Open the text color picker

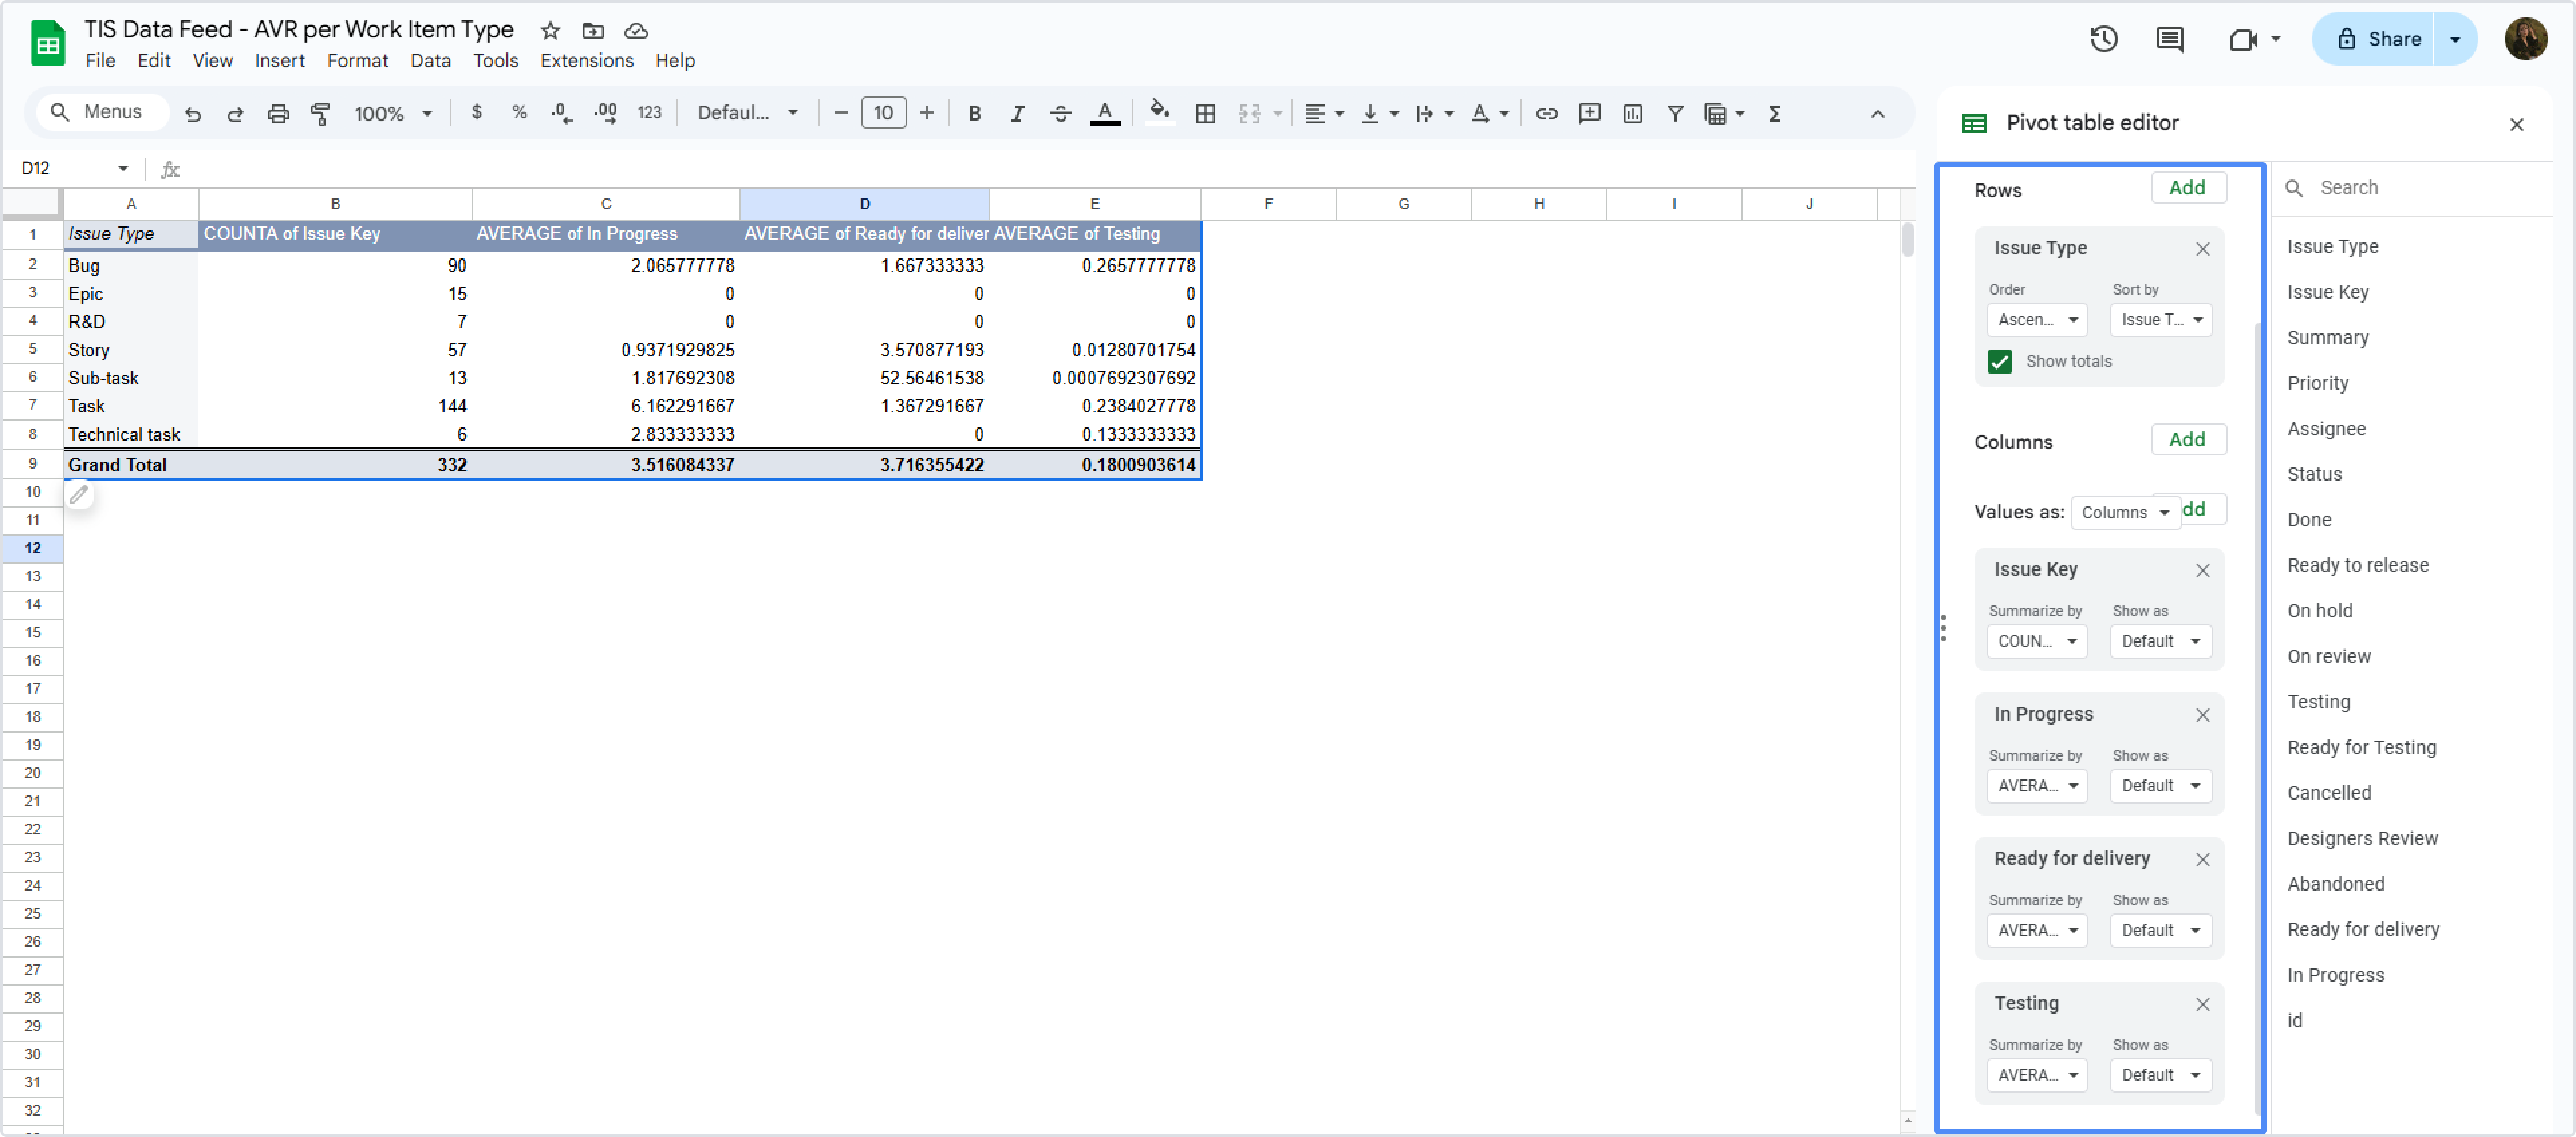point(1104,114)
